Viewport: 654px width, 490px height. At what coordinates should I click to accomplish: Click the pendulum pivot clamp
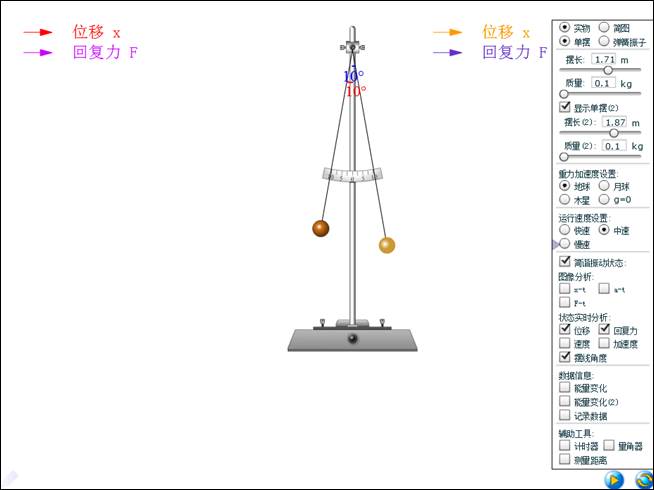pos(352,48)
